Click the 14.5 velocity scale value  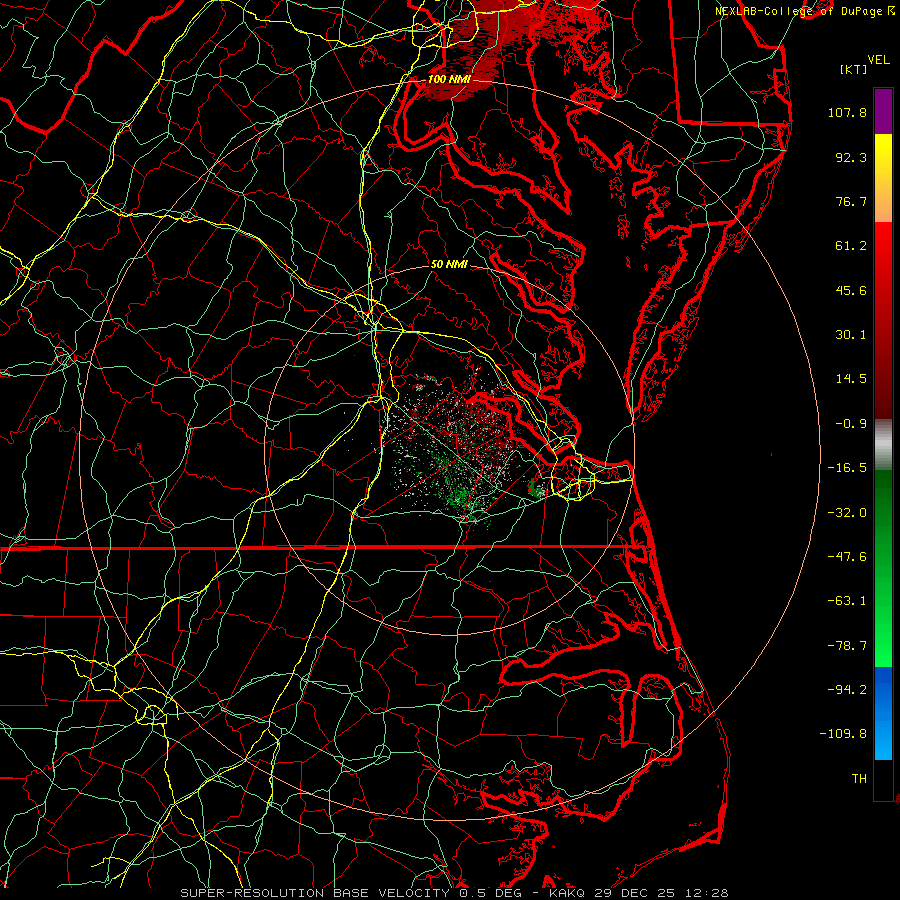(x=851, y=379)
